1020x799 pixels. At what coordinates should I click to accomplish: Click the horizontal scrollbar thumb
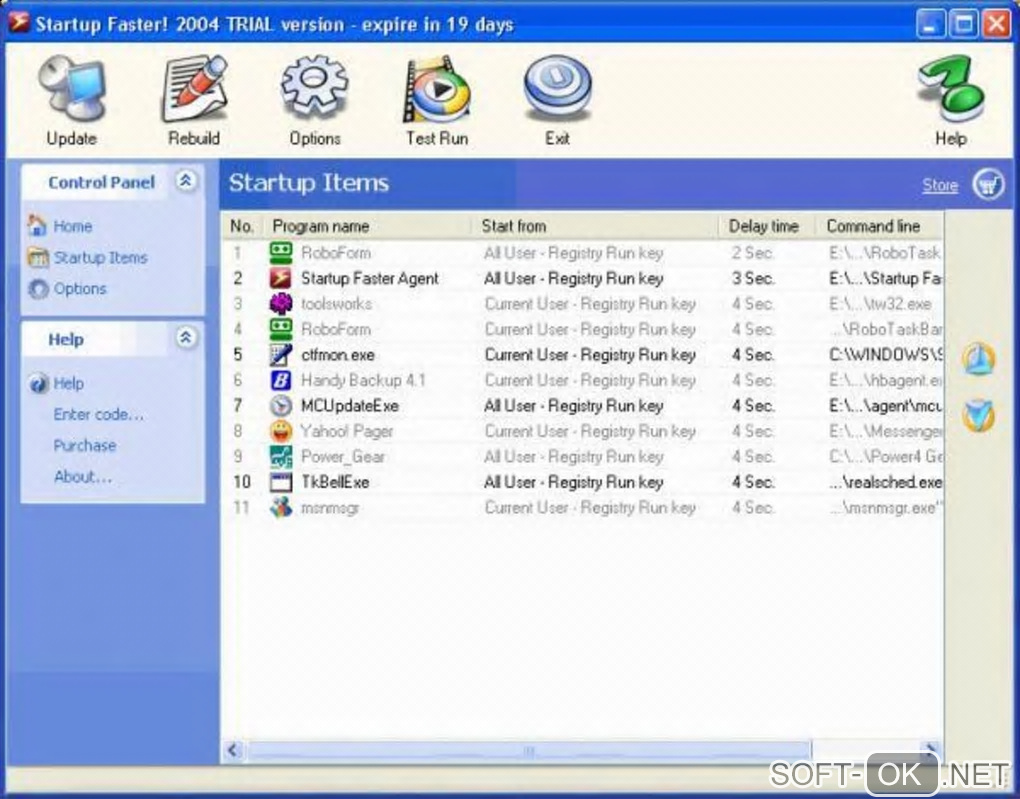pos(529,750)
